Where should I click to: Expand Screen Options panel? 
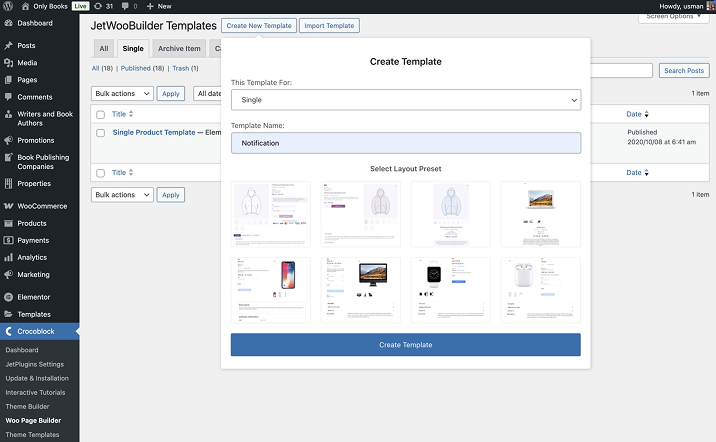pos(673,17)
